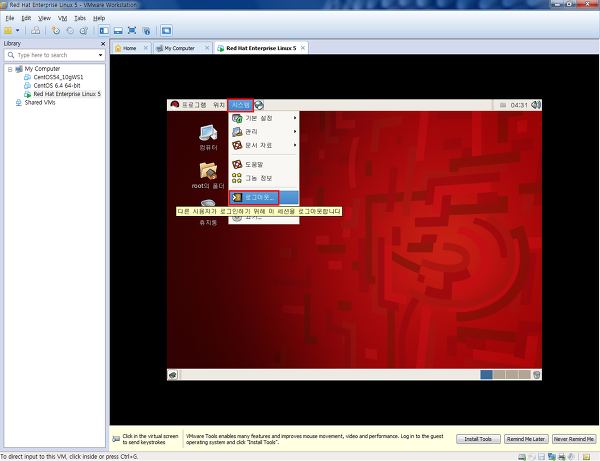Image resolution: width=600 pixels, height=461 pixels.
Task: Open the Help menu
Action: (99, 18)
